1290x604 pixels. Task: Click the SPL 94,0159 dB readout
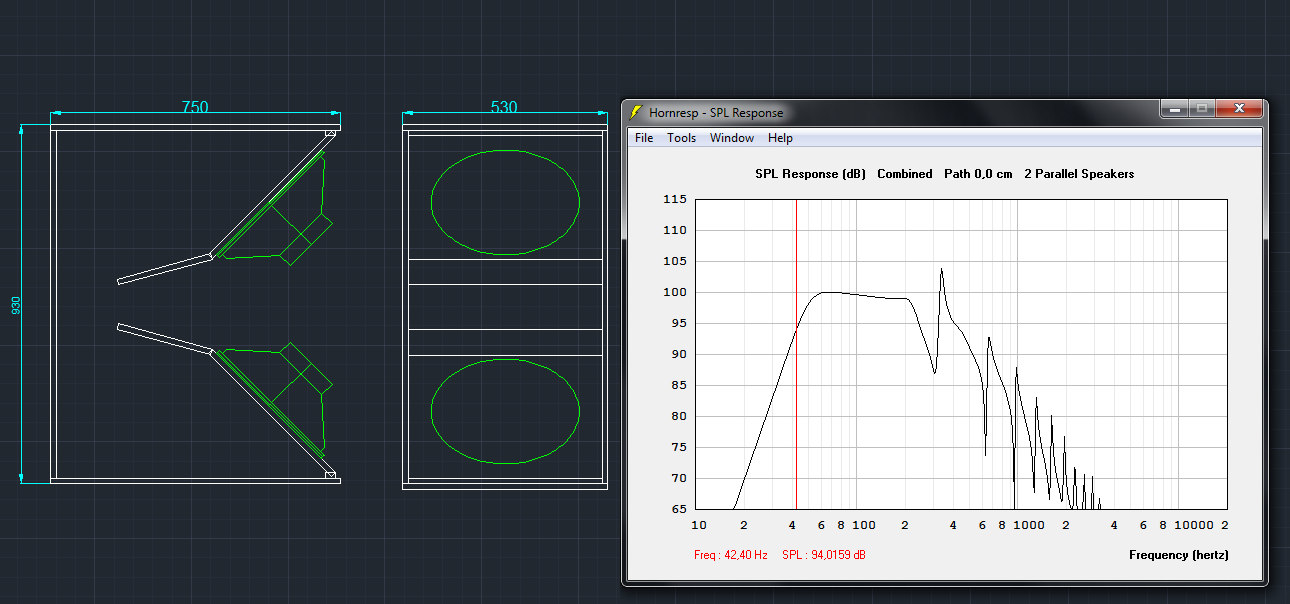click(823, 555)
